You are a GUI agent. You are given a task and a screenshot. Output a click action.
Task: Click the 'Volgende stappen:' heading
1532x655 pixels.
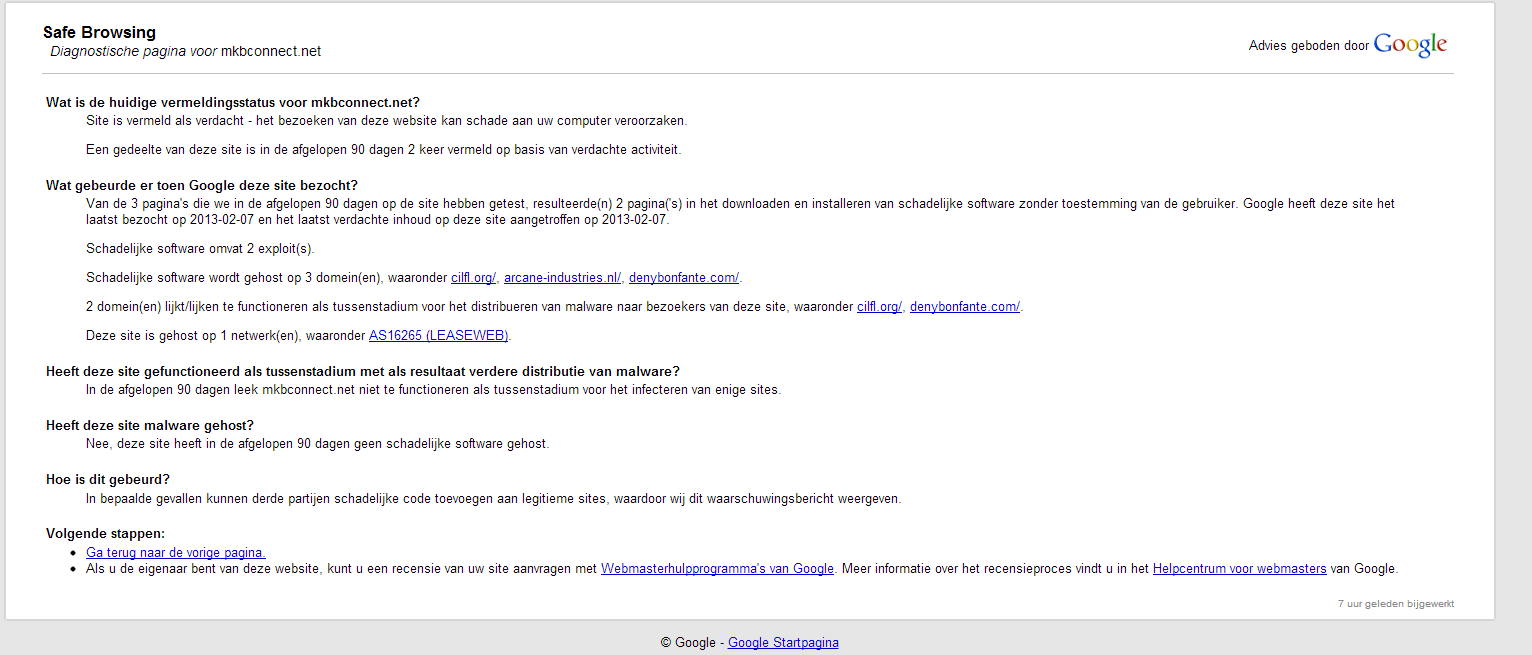106,533
